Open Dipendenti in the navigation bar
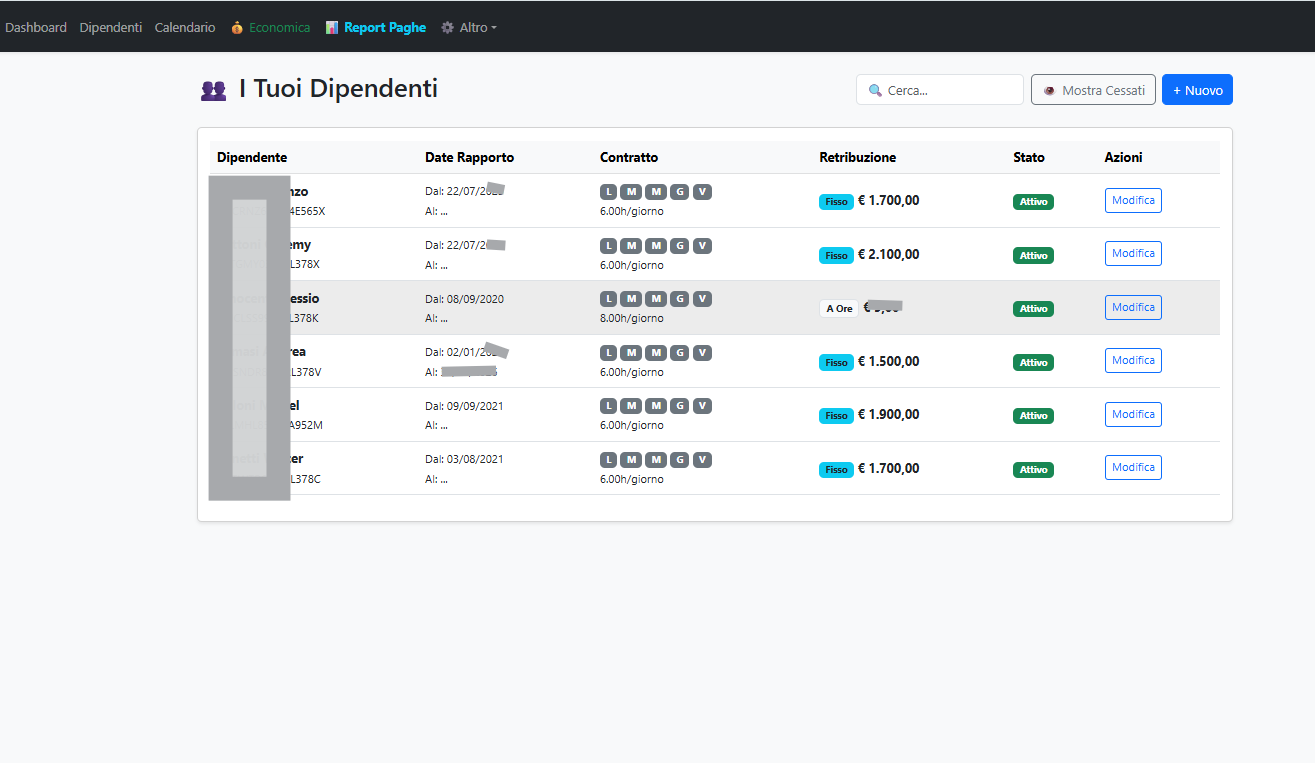 point(110,28)
